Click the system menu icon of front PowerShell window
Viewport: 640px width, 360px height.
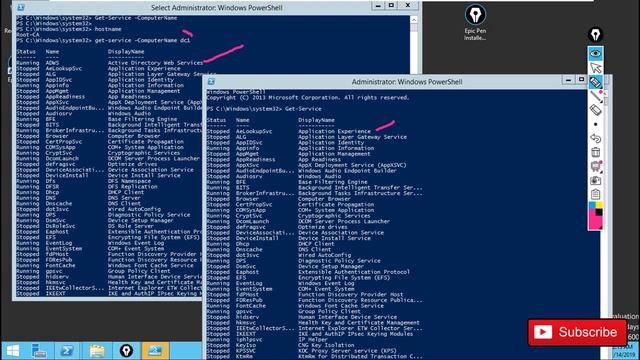click(211, 82)
